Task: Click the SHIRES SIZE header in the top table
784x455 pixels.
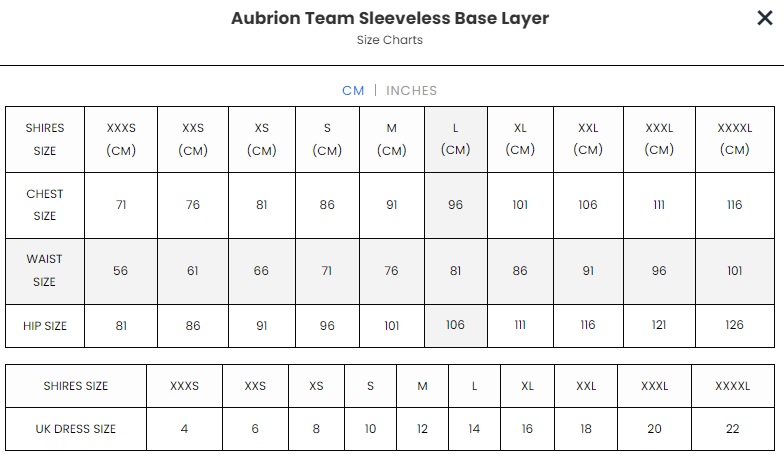Action: click(45, 139)
